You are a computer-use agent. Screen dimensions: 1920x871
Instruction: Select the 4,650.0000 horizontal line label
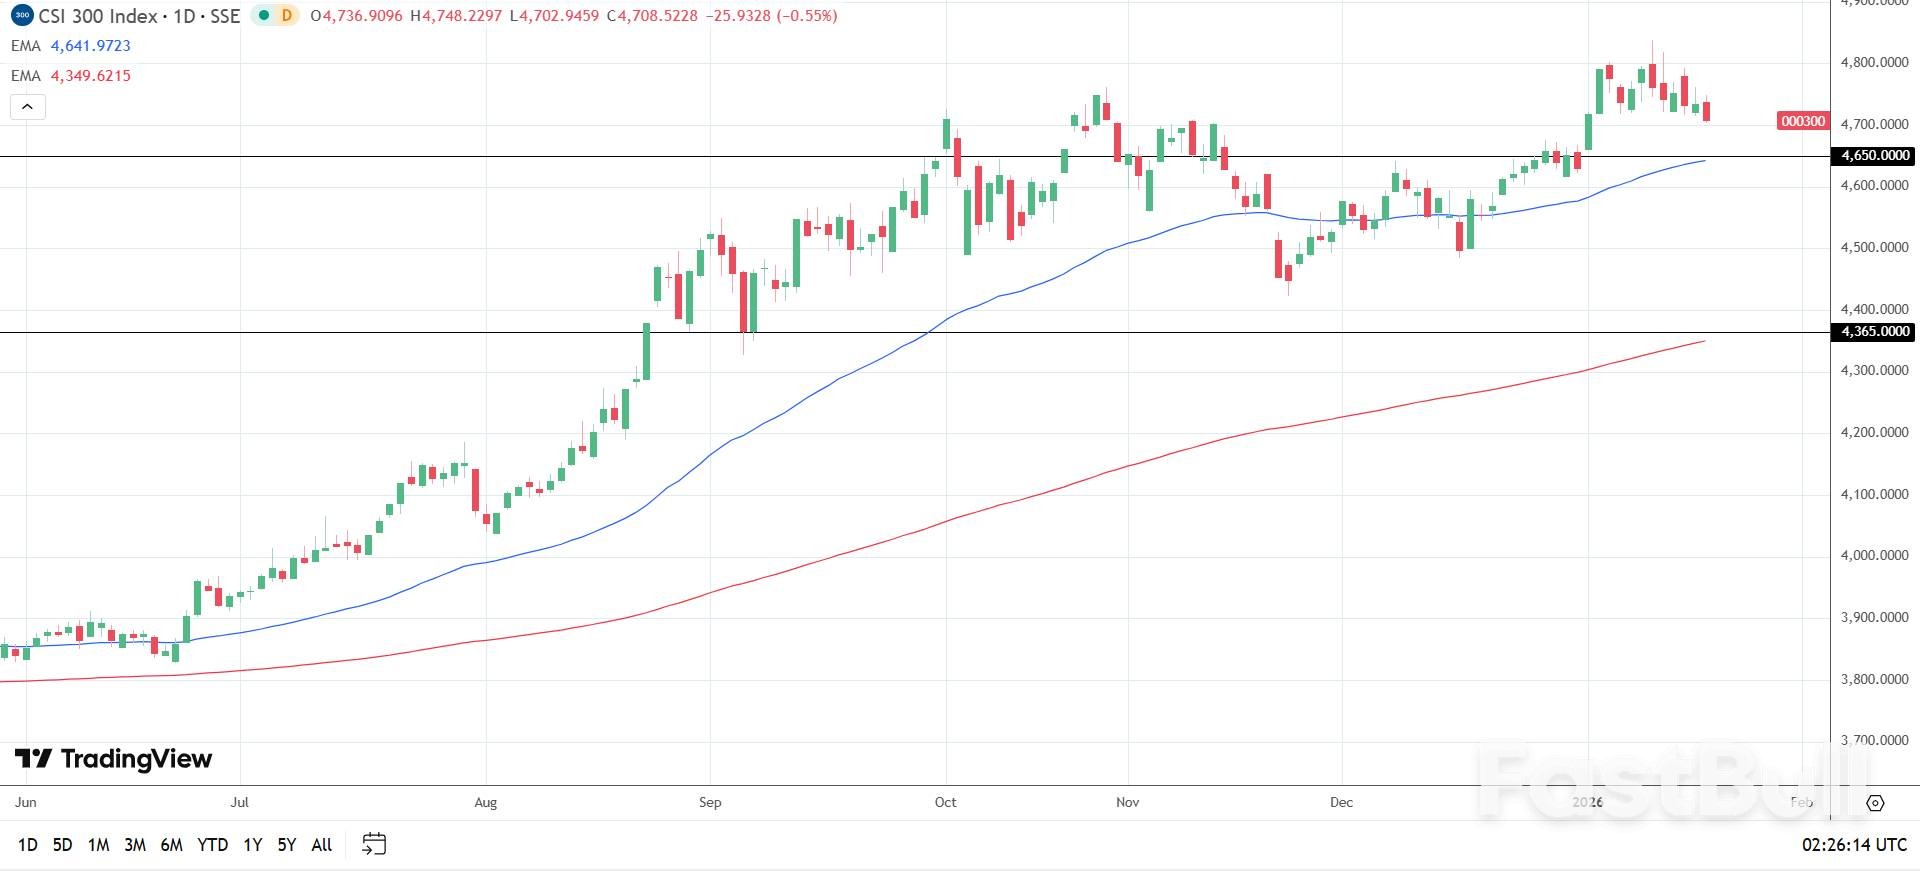click(x=1873, y=156)
